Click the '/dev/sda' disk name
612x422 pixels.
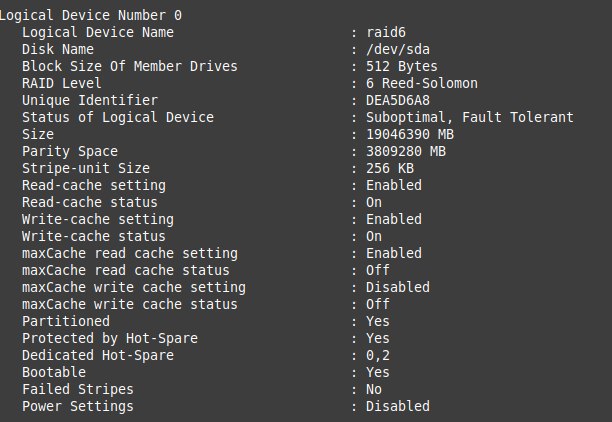point(398,50)
